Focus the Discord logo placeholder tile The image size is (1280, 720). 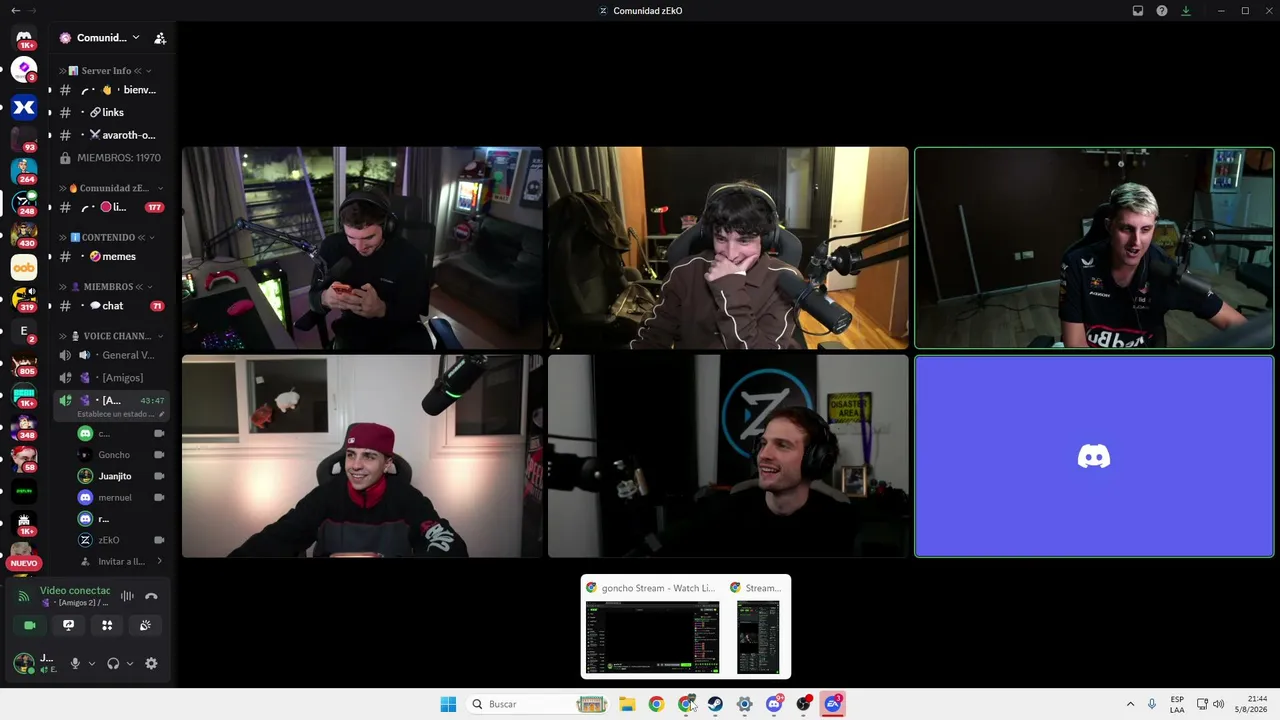pyautogui.click(x=1094, y=456)
